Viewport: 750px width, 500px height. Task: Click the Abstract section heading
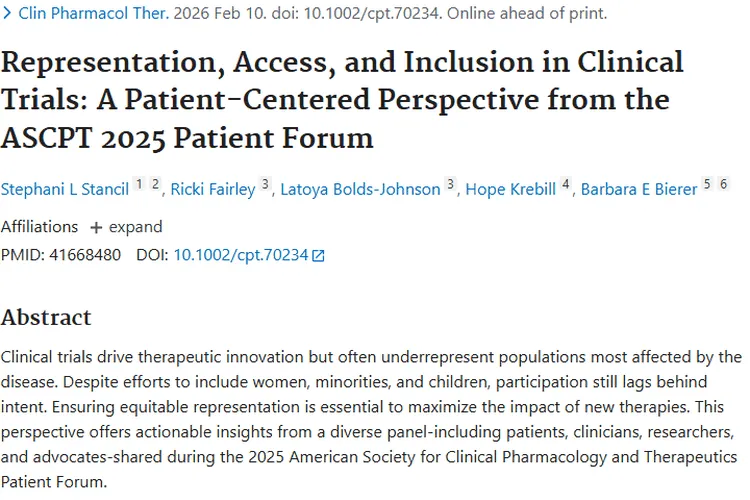[x=46, y=318]
